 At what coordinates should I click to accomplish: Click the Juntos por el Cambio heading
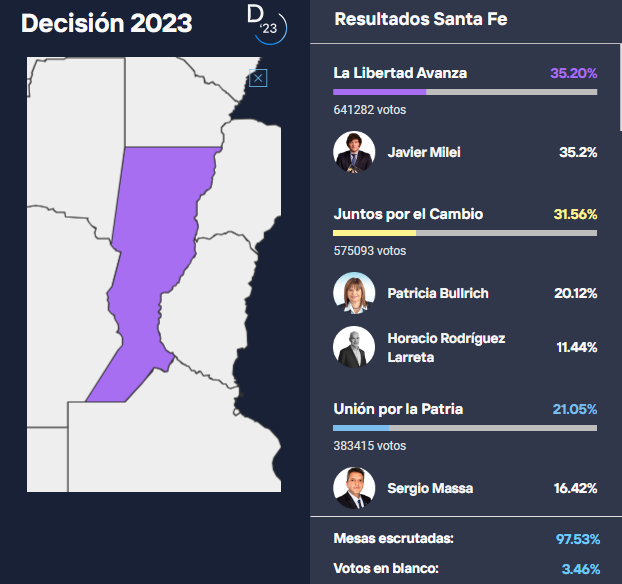tap(408, 214)
